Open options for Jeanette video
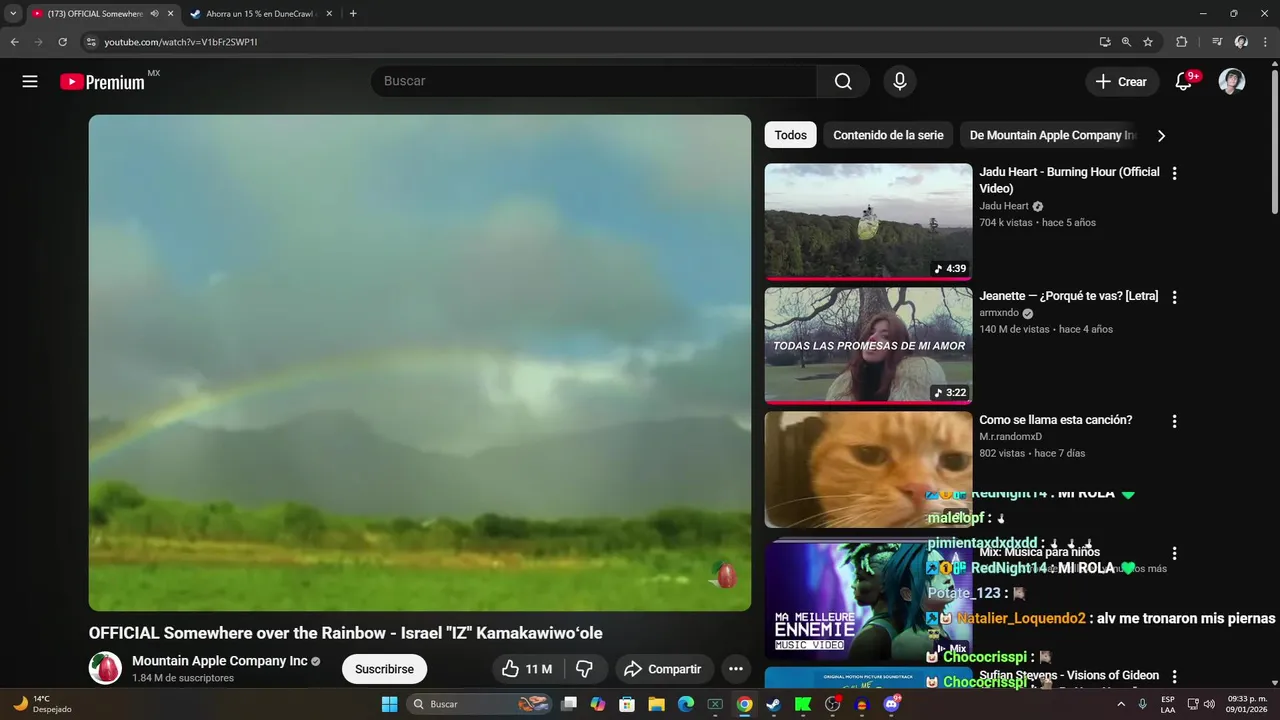This screenshot has height=720, width=1280. click(x=1174, y=297)
